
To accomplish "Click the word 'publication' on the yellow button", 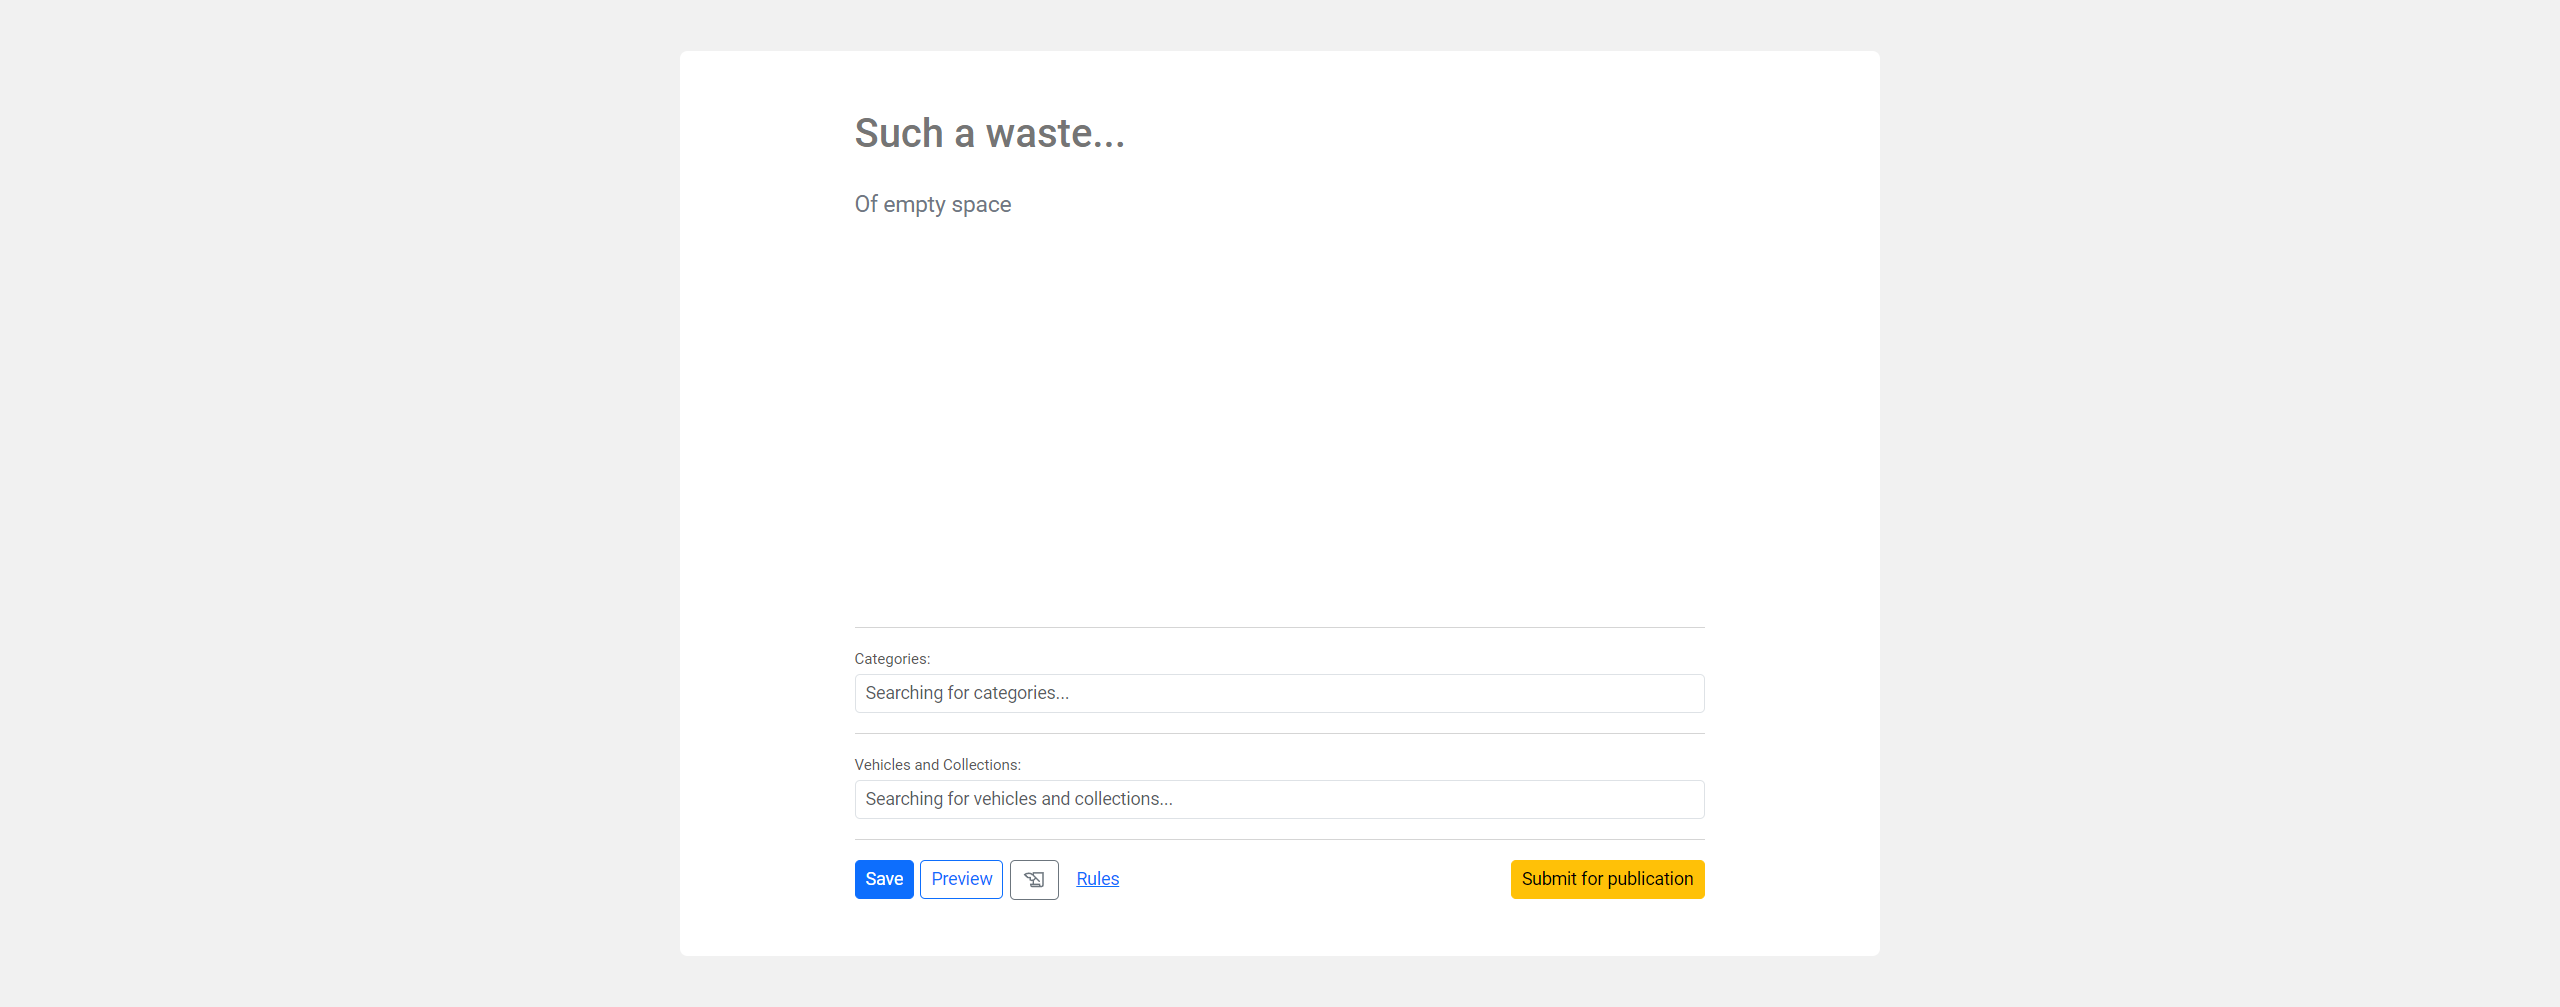I will tap(1650, 879).
